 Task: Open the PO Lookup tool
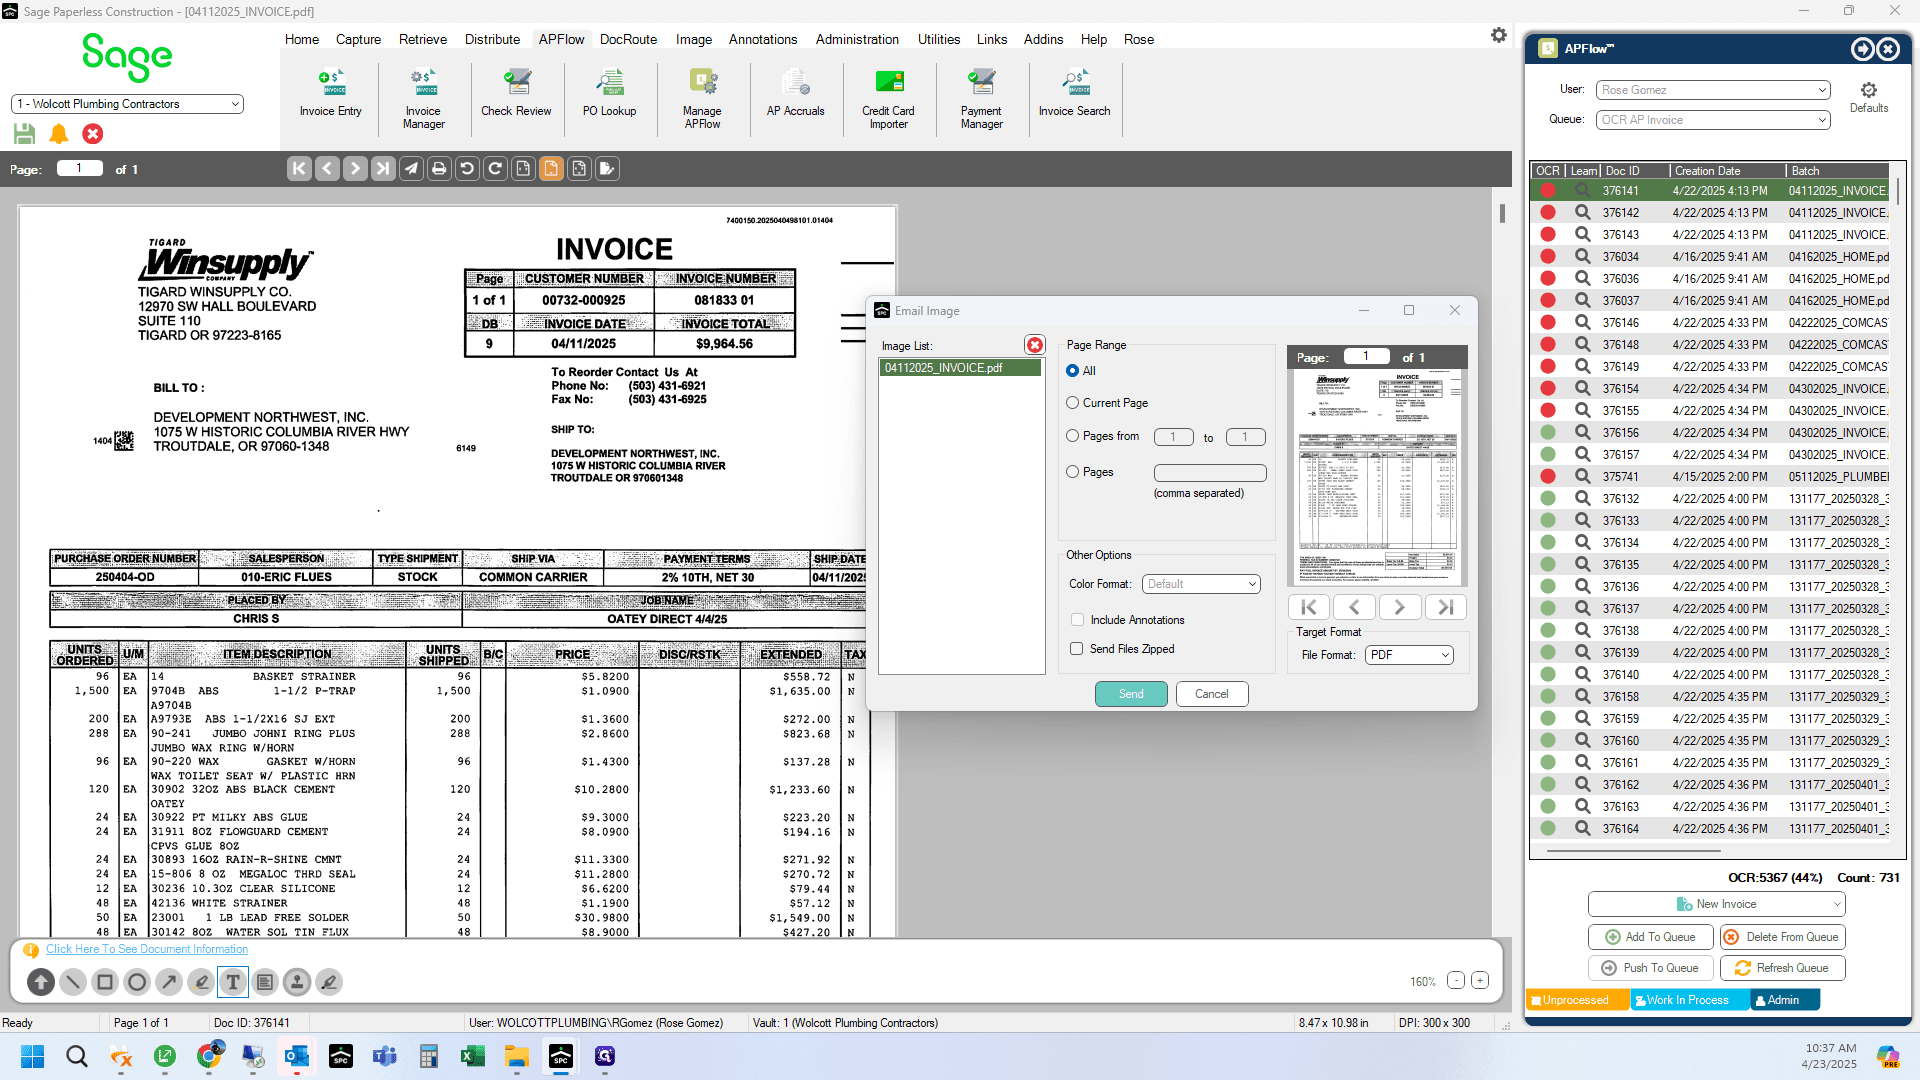[x=610, y=95]
